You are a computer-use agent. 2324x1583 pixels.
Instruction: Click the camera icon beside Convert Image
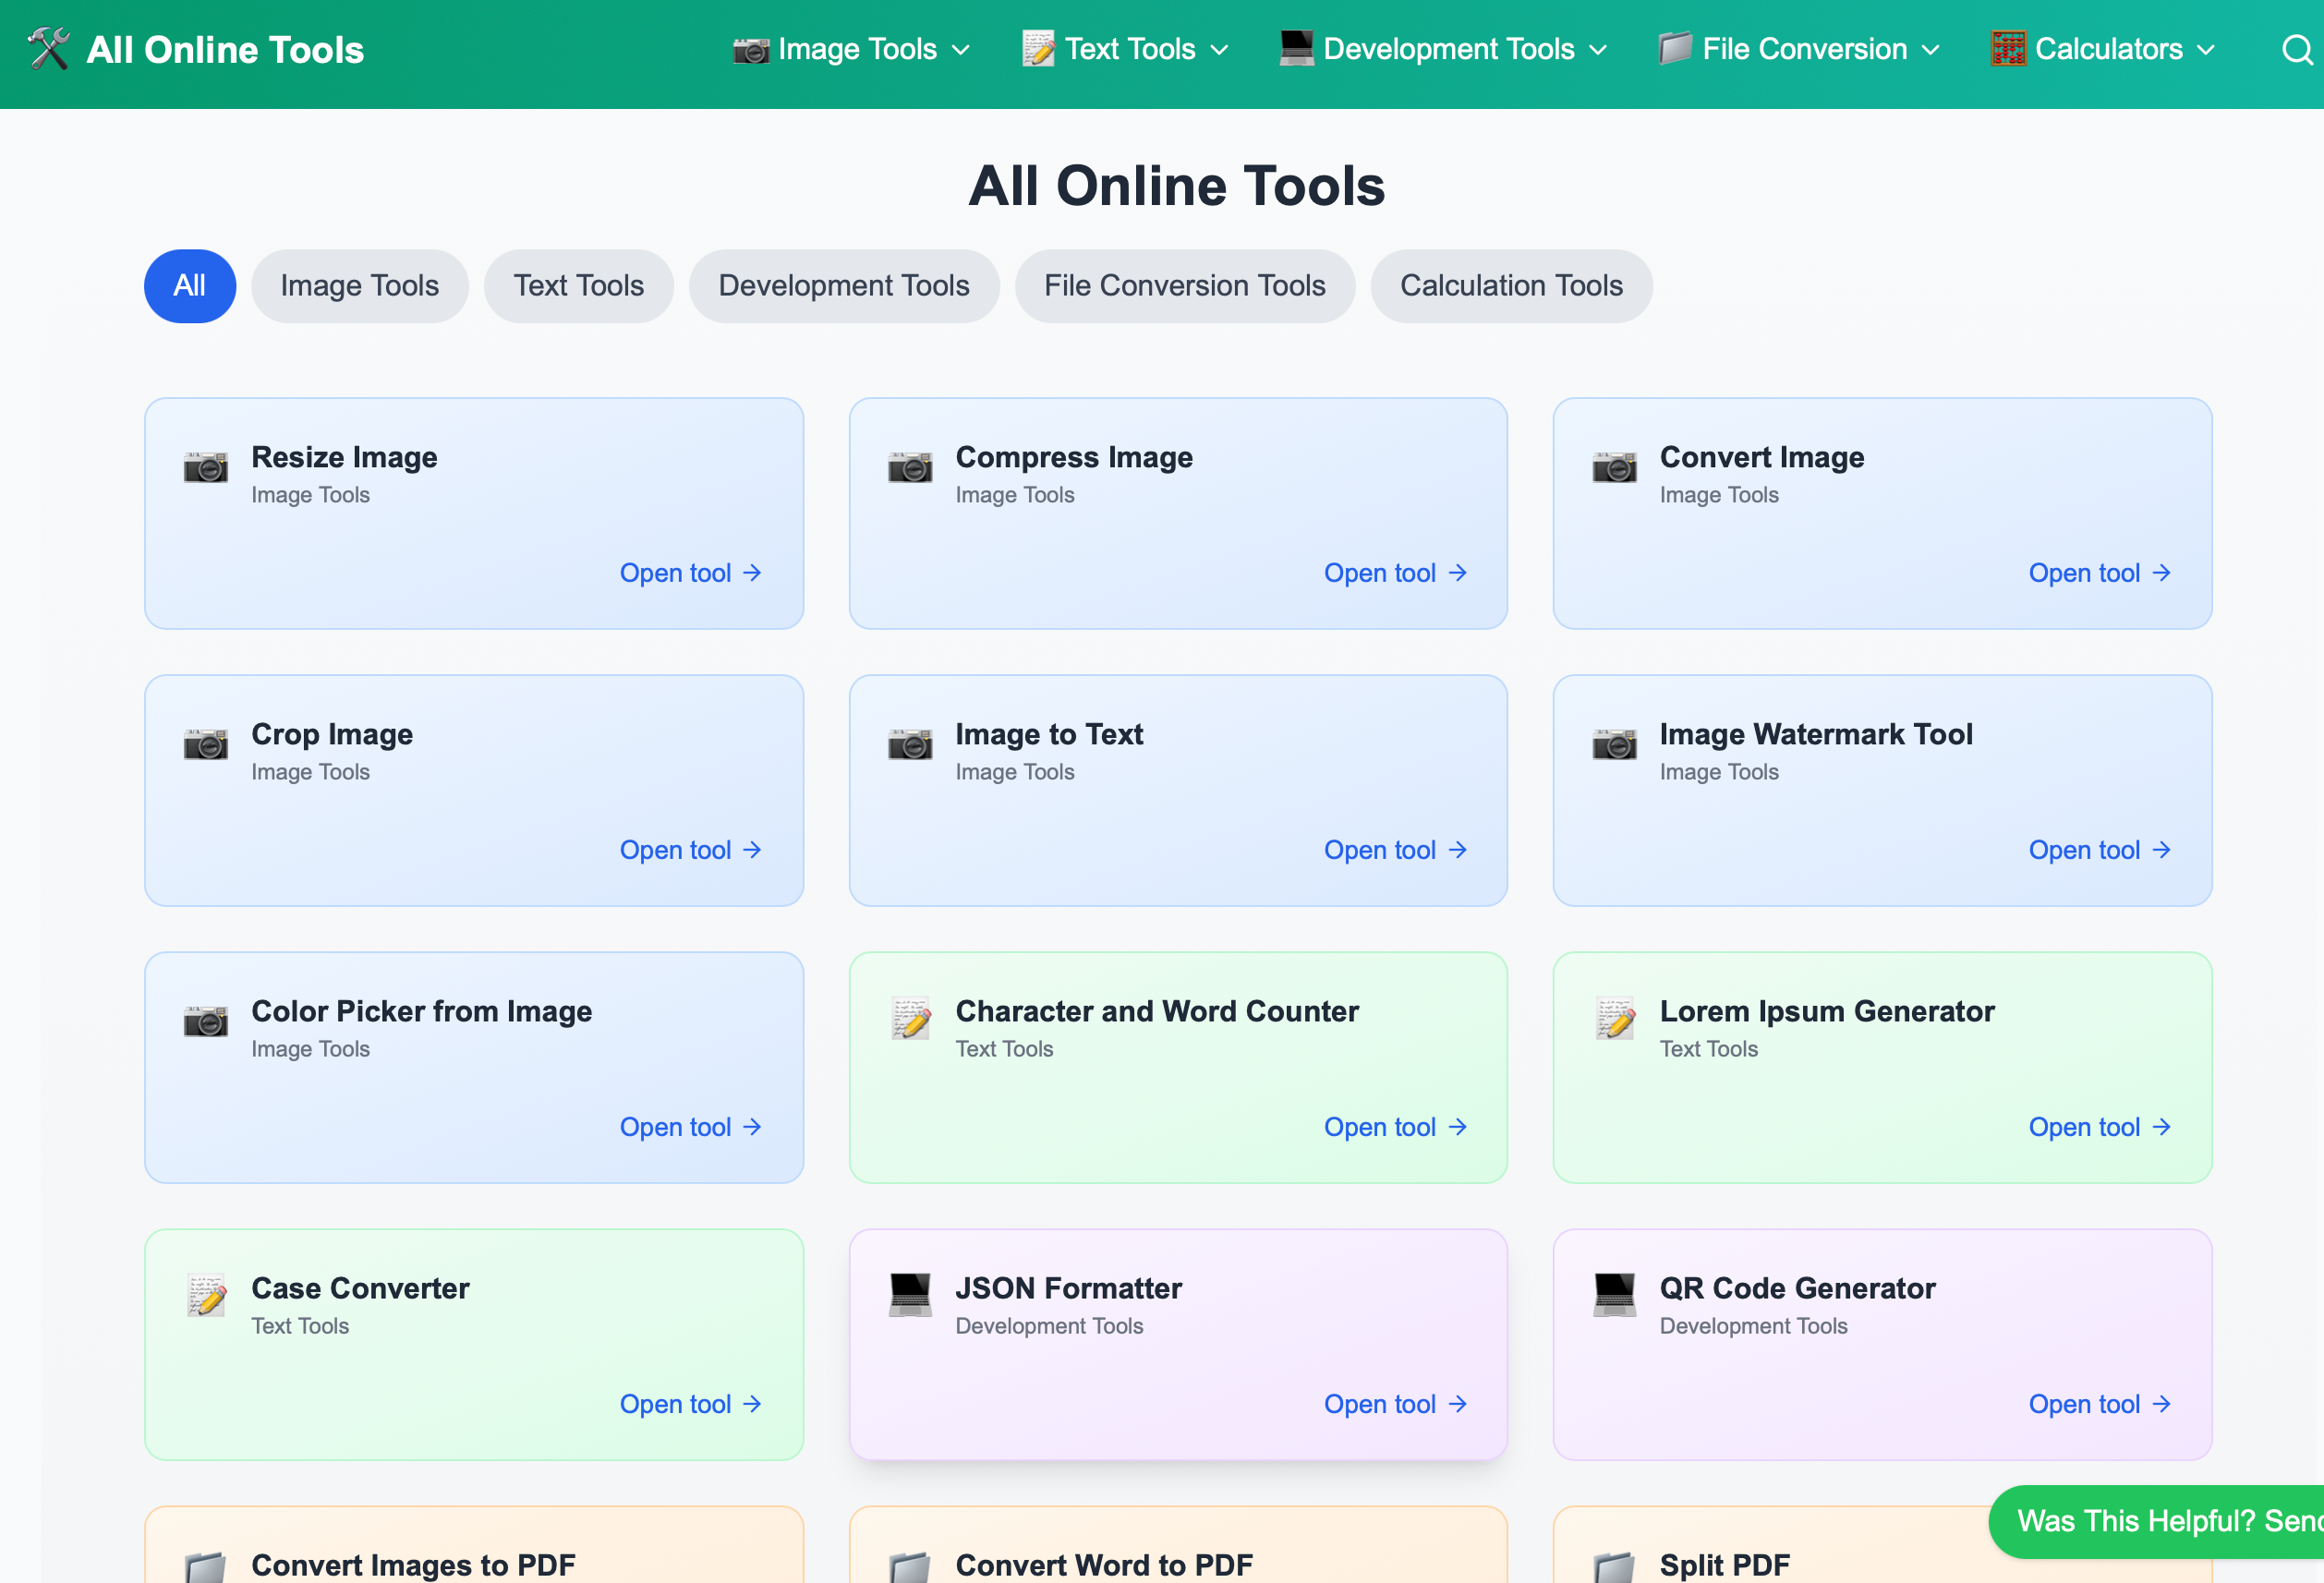(1614, 467)
